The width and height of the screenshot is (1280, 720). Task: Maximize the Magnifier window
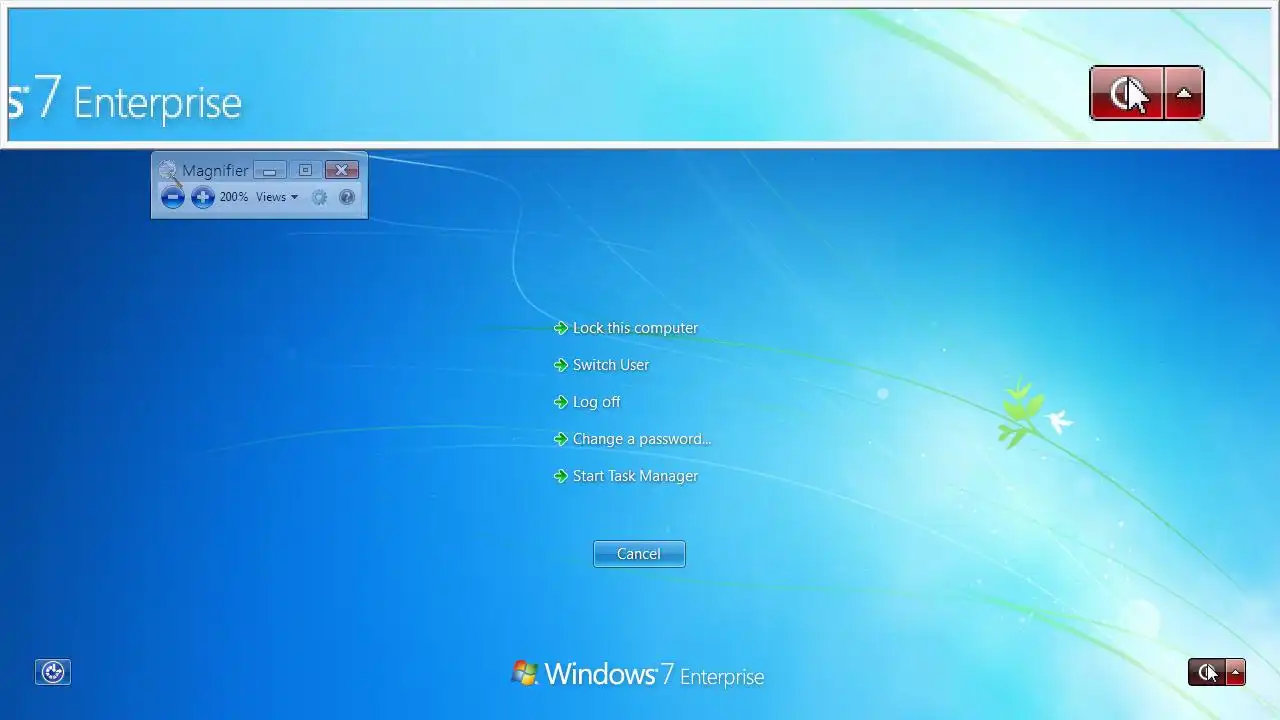tap(306, 170)
